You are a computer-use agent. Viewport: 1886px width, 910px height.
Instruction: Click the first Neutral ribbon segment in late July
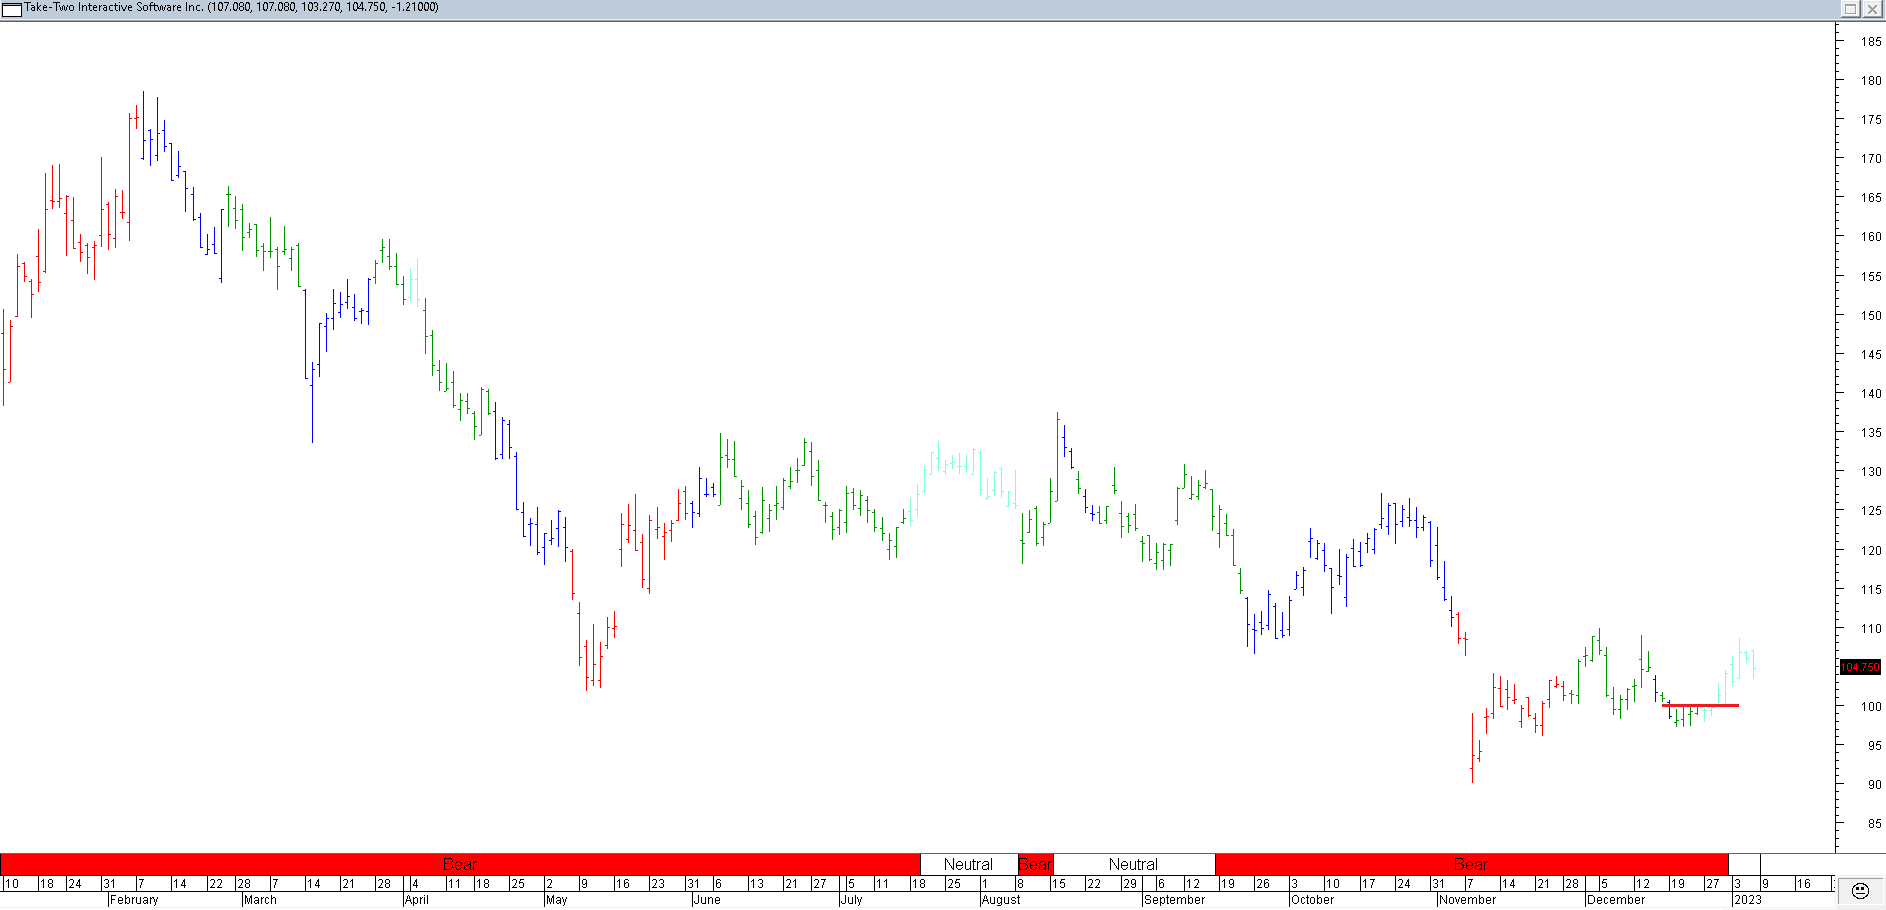[968, 864]
